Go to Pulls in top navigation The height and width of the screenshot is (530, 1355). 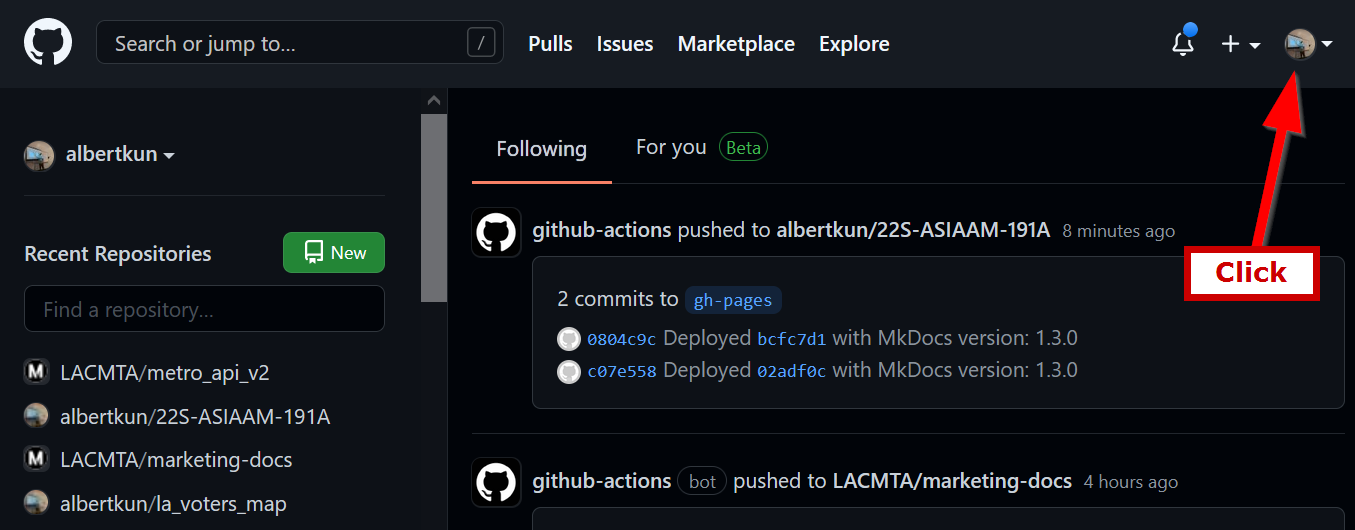550,44
